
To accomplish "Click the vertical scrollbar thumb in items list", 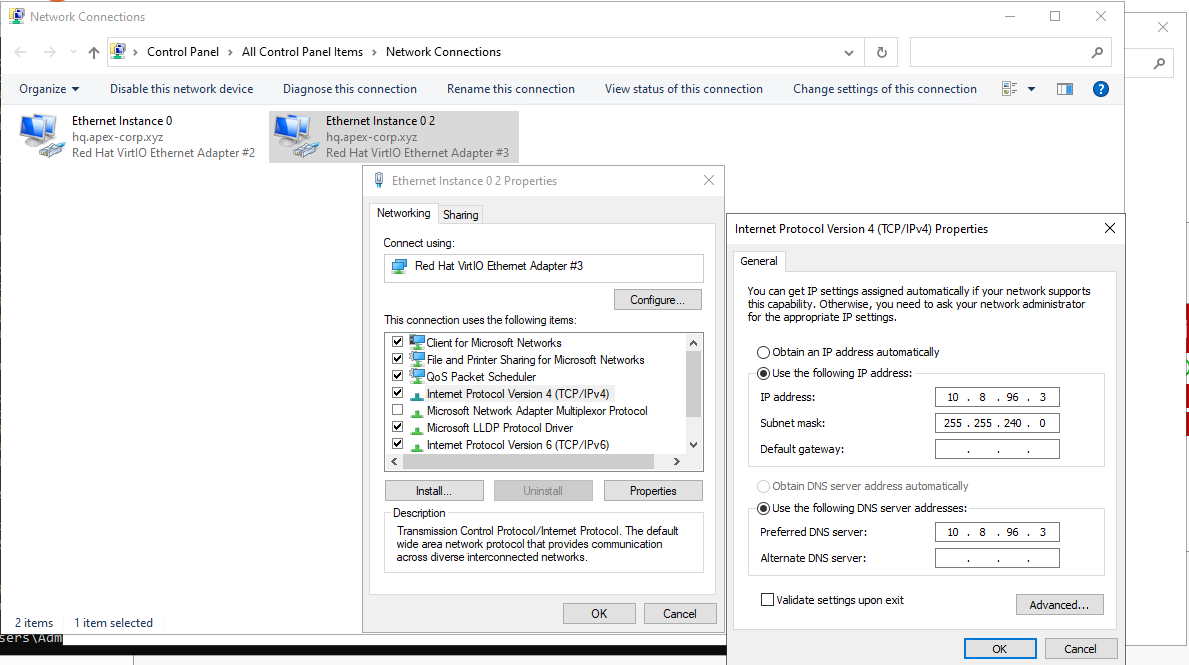I will click(693, 384).
